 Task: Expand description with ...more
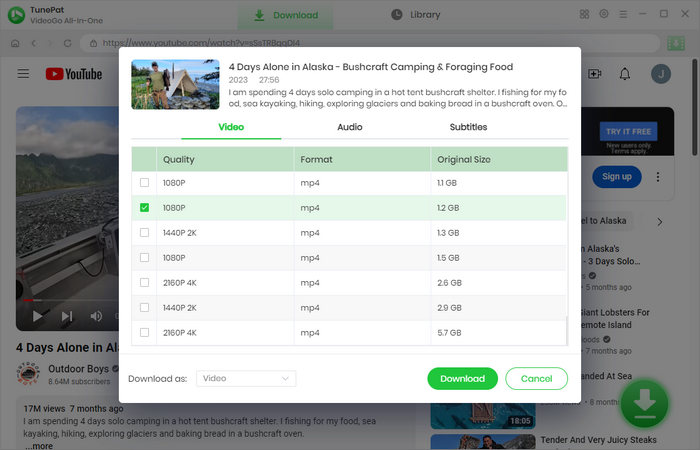pos(38,446)
